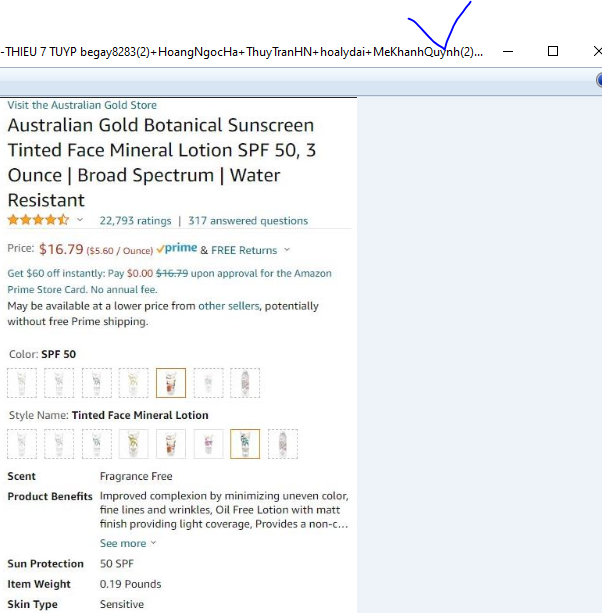Image resolution: width=602 pixels, height=613 pixels.
Task: Open the Visit the Australian Gold Store link
Action: [x=82, y=105]
